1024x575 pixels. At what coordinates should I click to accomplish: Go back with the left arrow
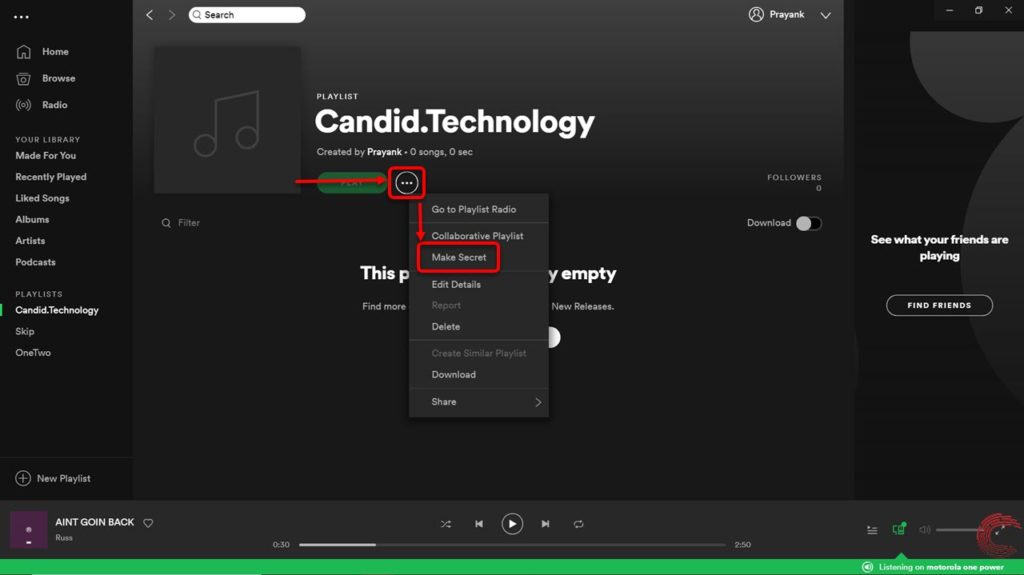[150, 14]
